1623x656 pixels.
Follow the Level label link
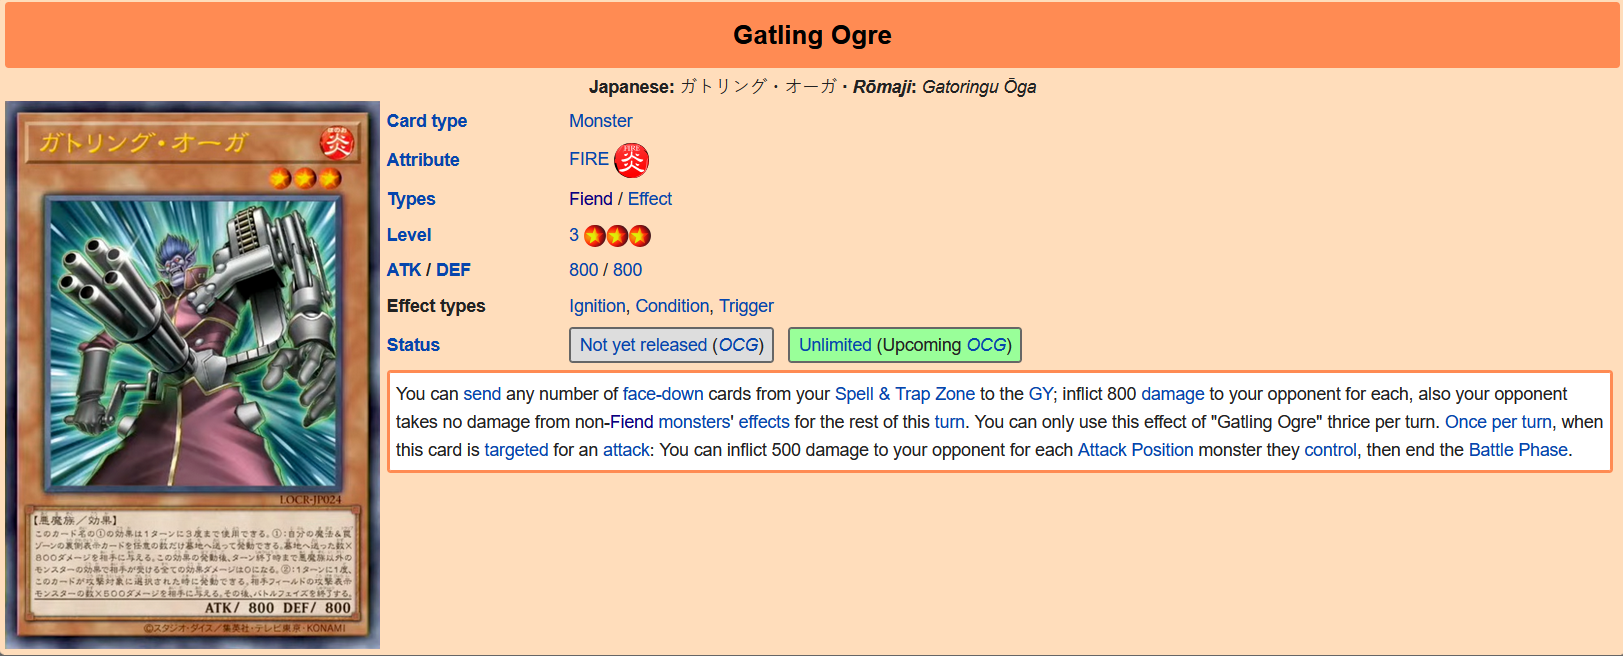point(409,235)
